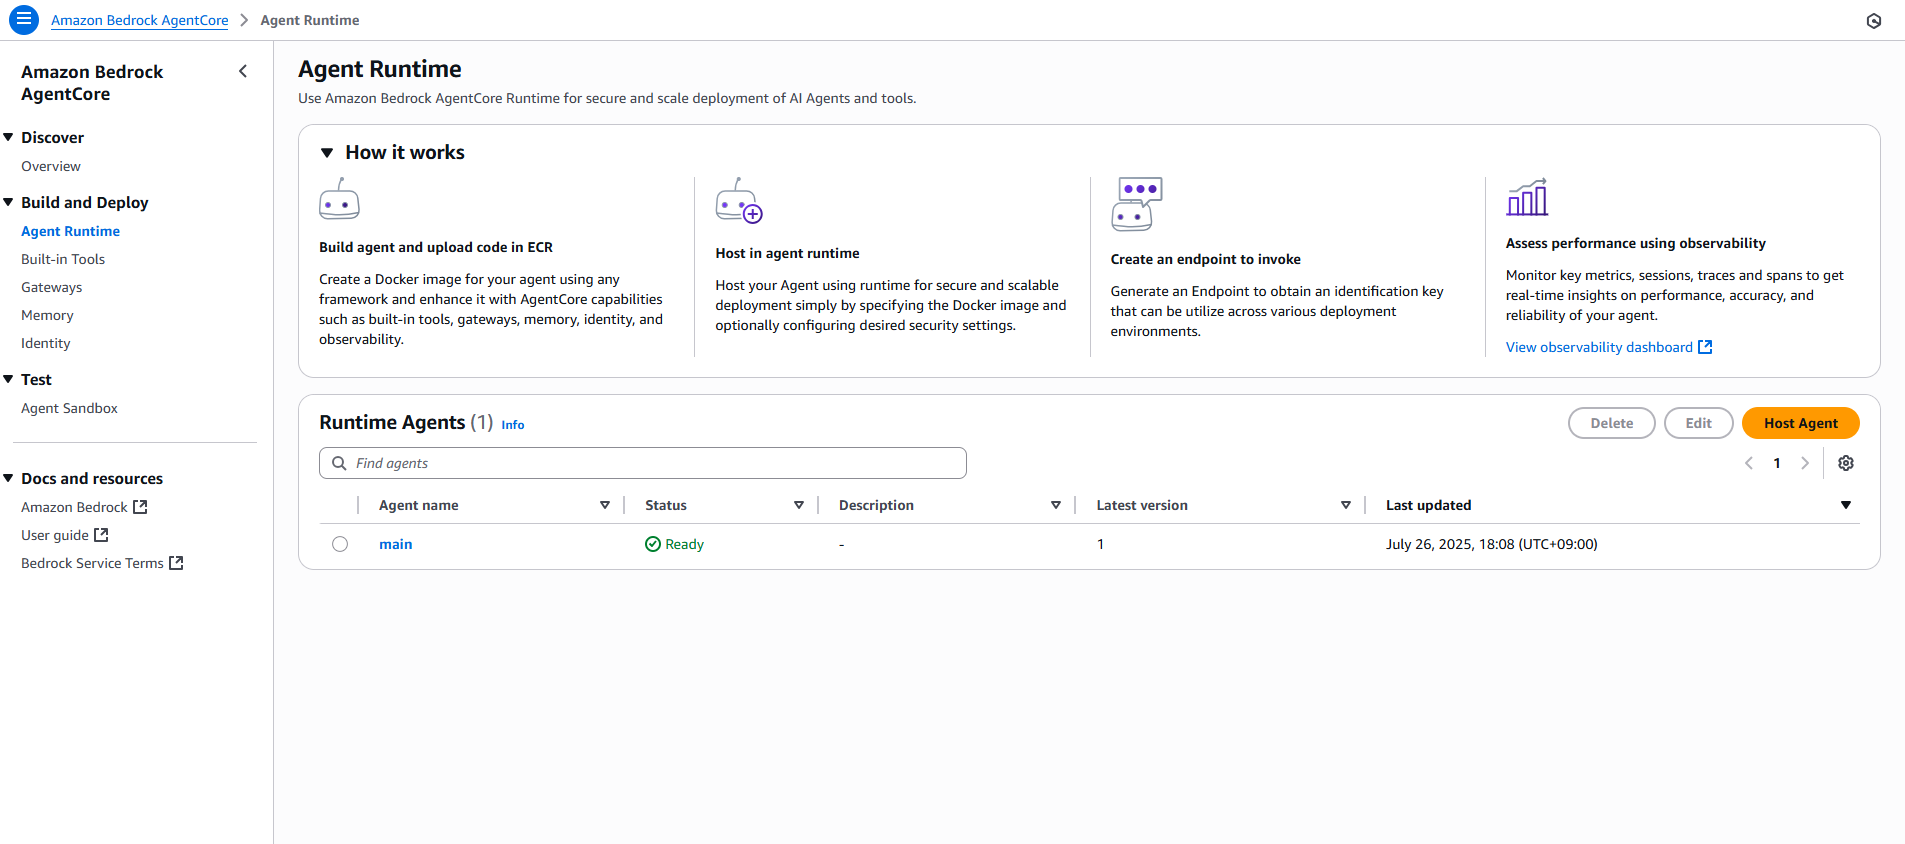Image resolution: width=1905 pixels, height=844 pixels.
Task: Collapse the Test nav group
Action: point(8,379)
